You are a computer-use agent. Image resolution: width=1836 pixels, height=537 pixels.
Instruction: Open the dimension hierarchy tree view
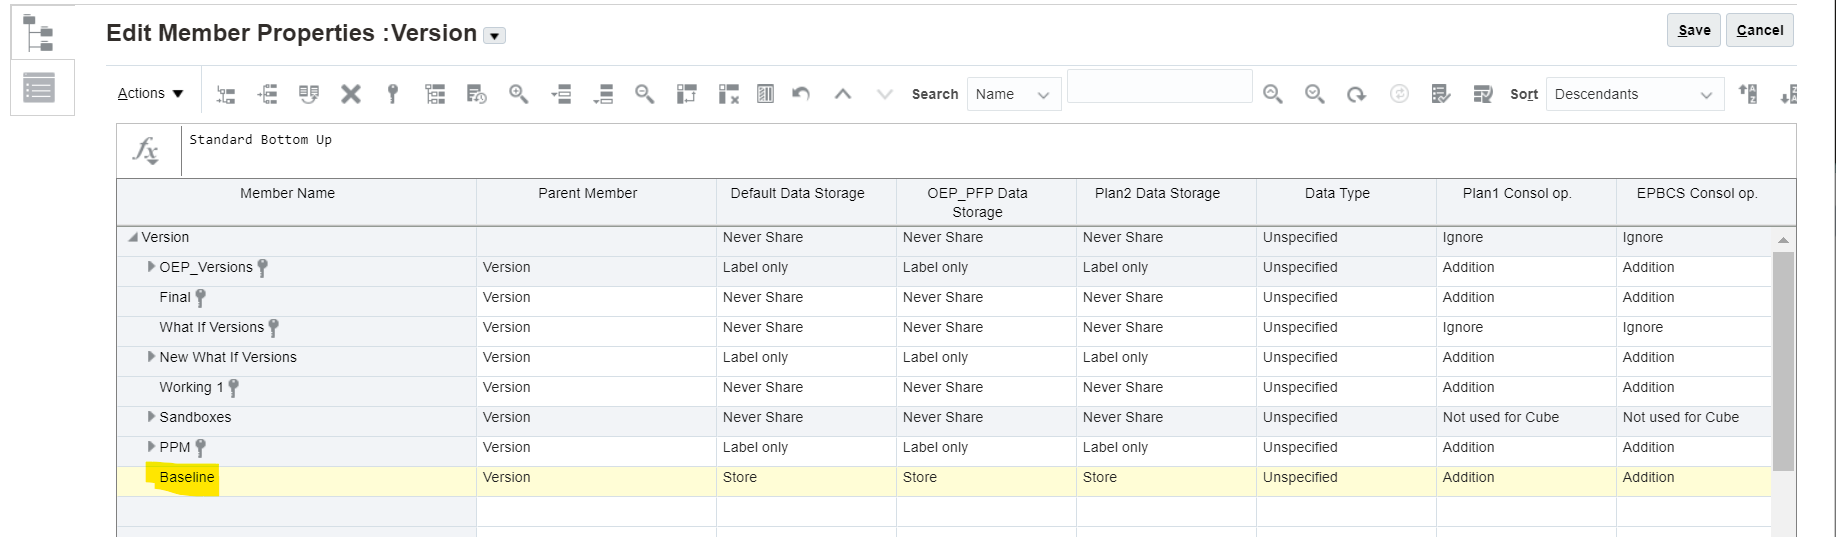(x=41, y=34)
